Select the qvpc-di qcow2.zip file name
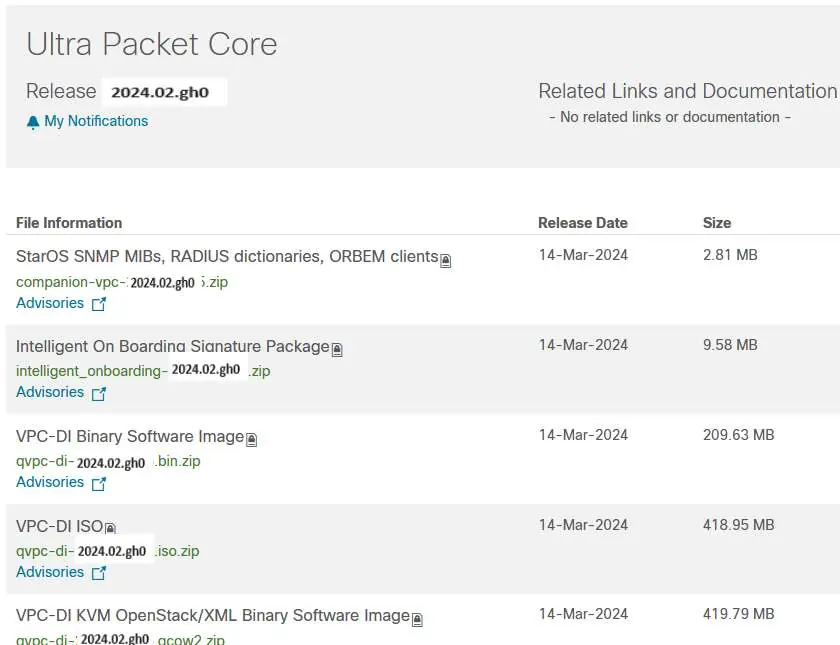Image resolution: width=840 pixels, height=645 pixels. (x=121, y=639)
